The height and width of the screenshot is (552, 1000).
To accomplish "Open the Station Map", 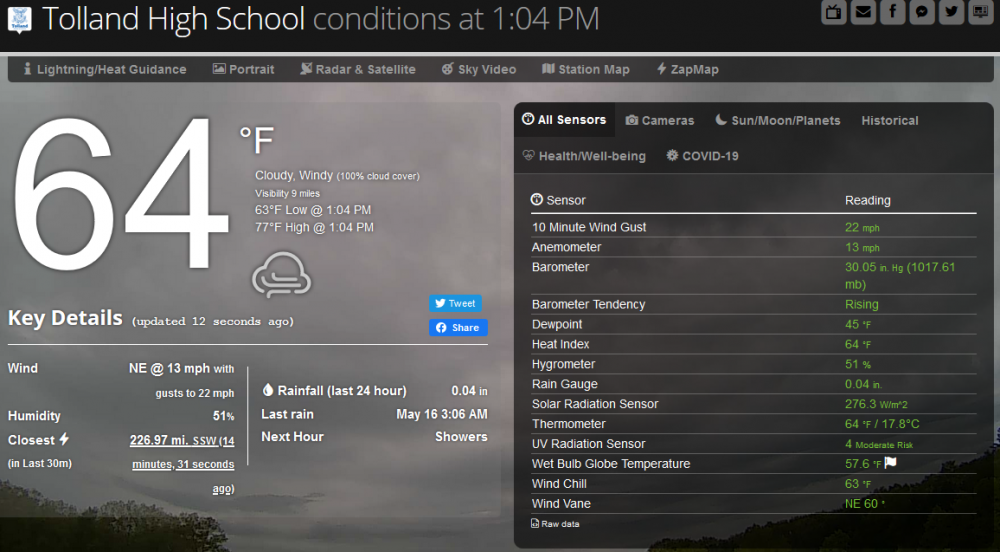I will 585,69.
